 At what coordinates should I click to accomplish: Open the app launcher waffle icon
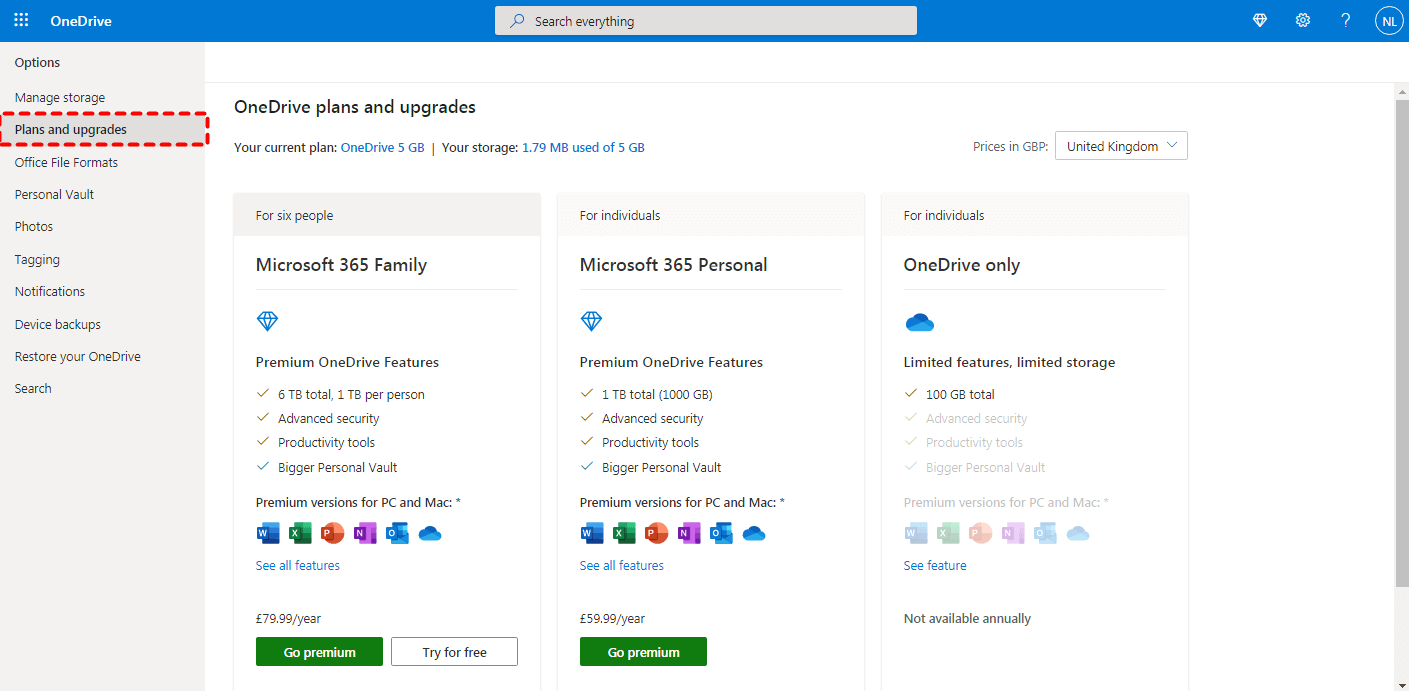21,21
